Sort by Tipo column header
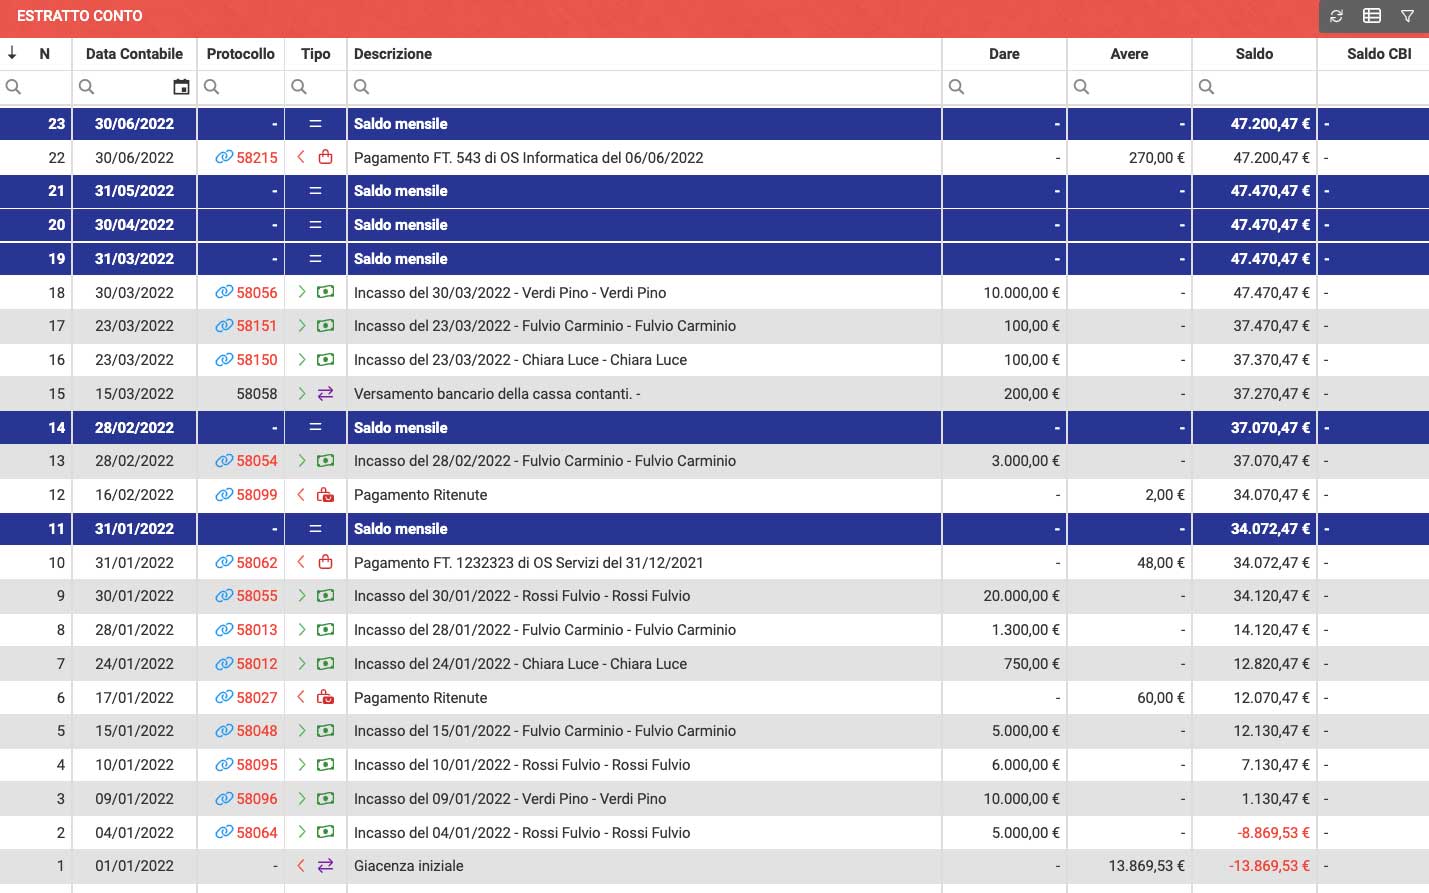 [315, 54]
